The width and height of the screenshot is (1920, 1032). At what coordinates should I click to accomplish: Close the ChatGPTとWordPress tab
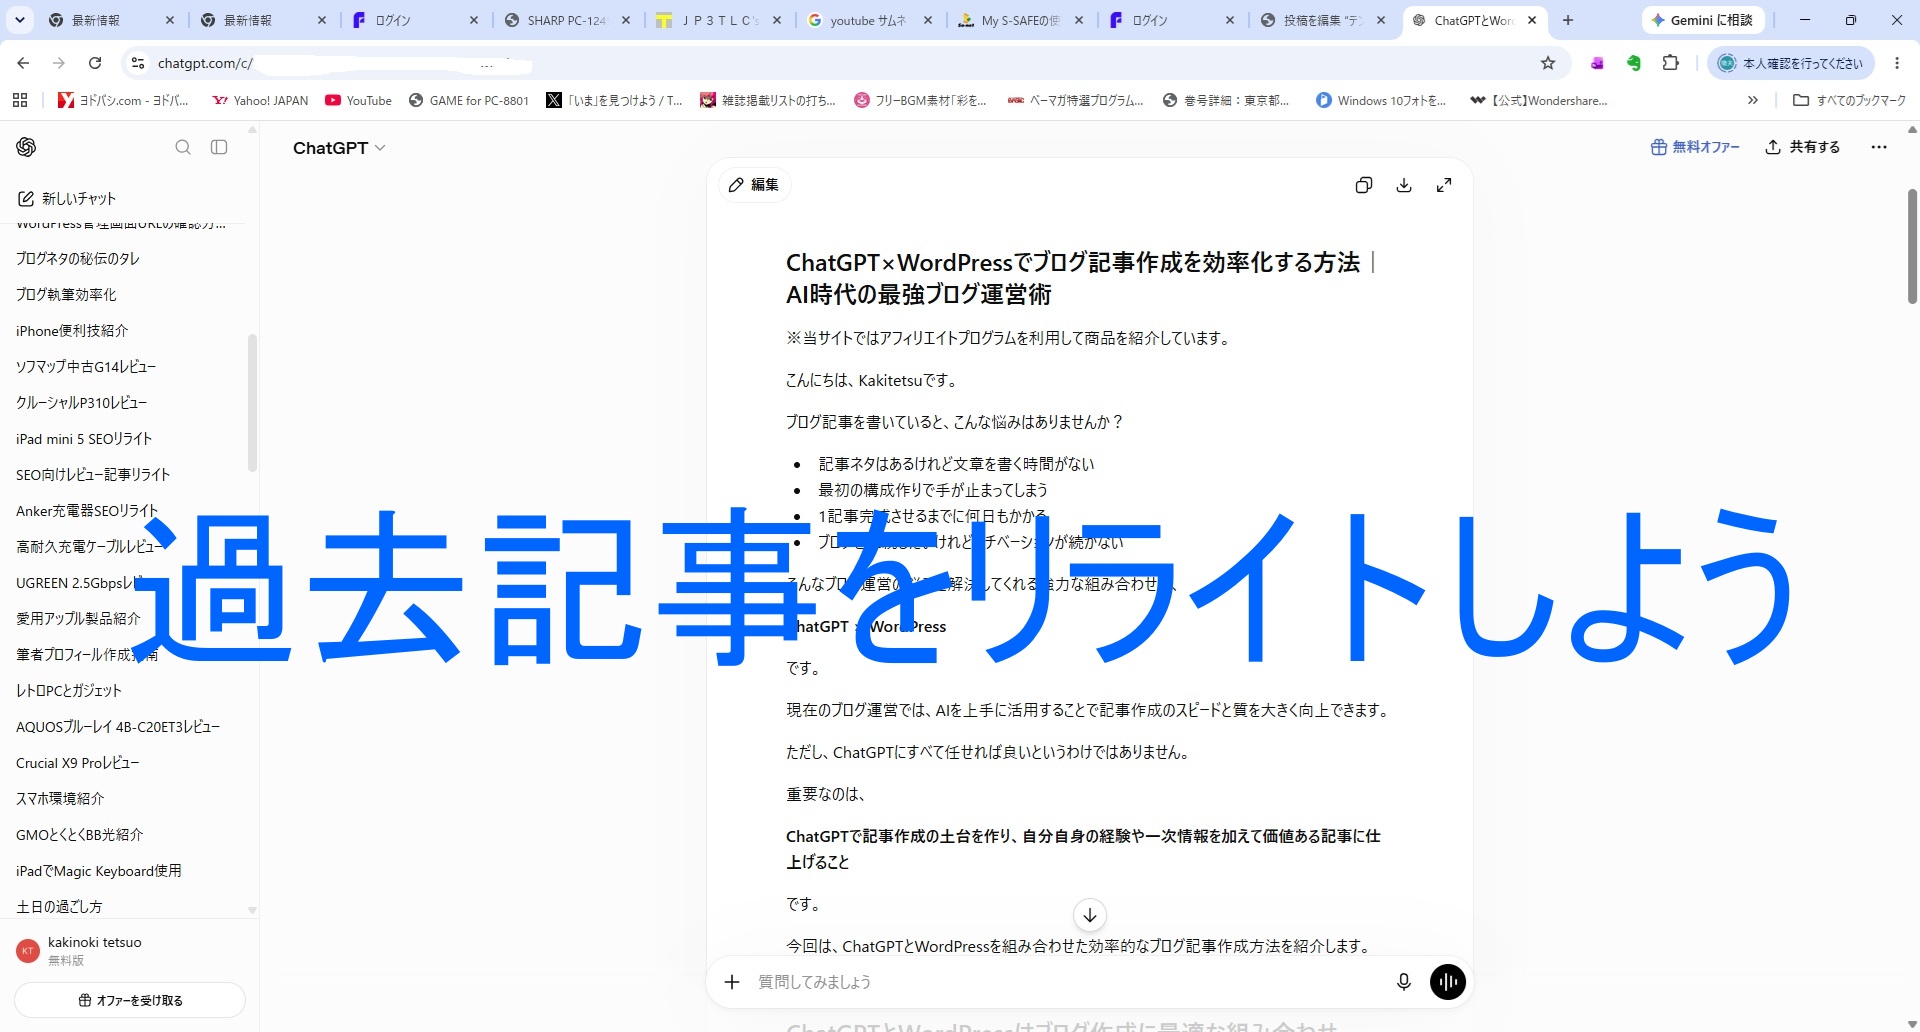tap(1532, 20)
